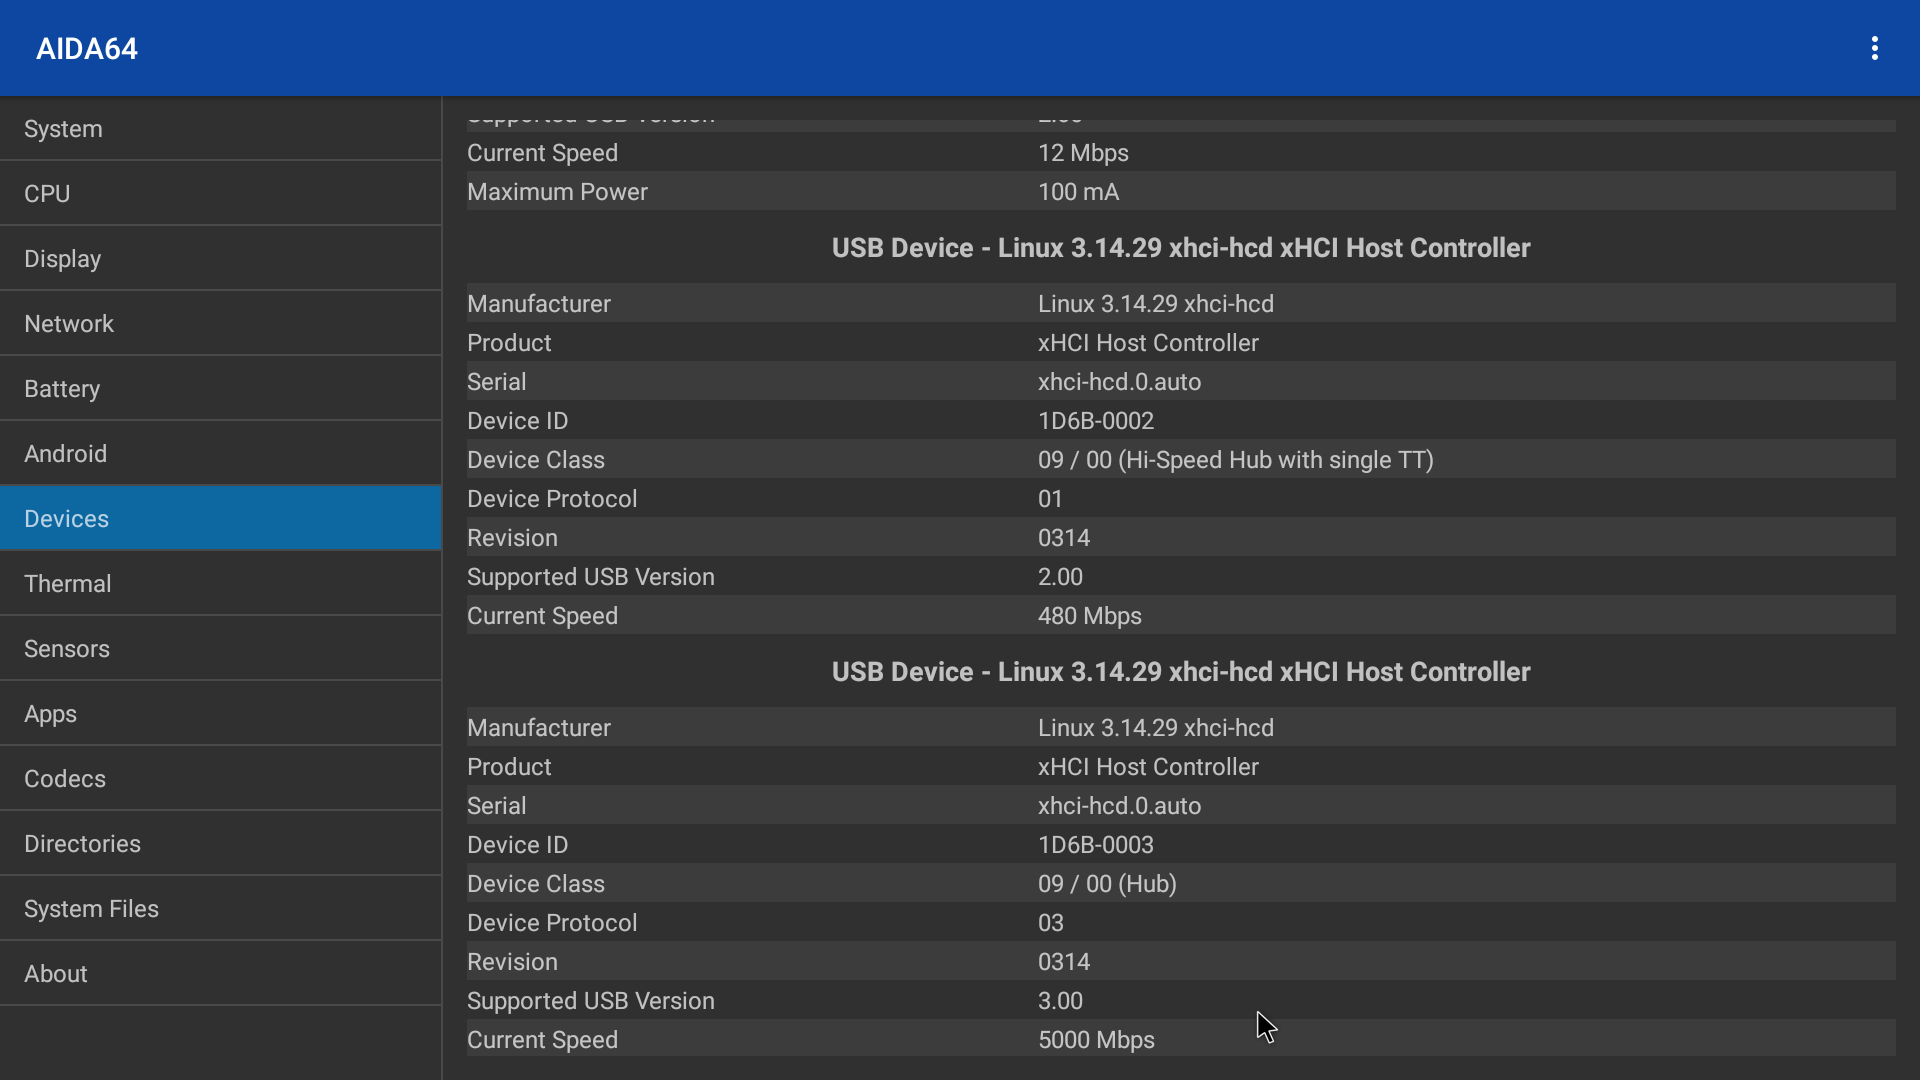
Task: Click the Maximum Power 100 mA row
Action: [x=1180, y=192]
